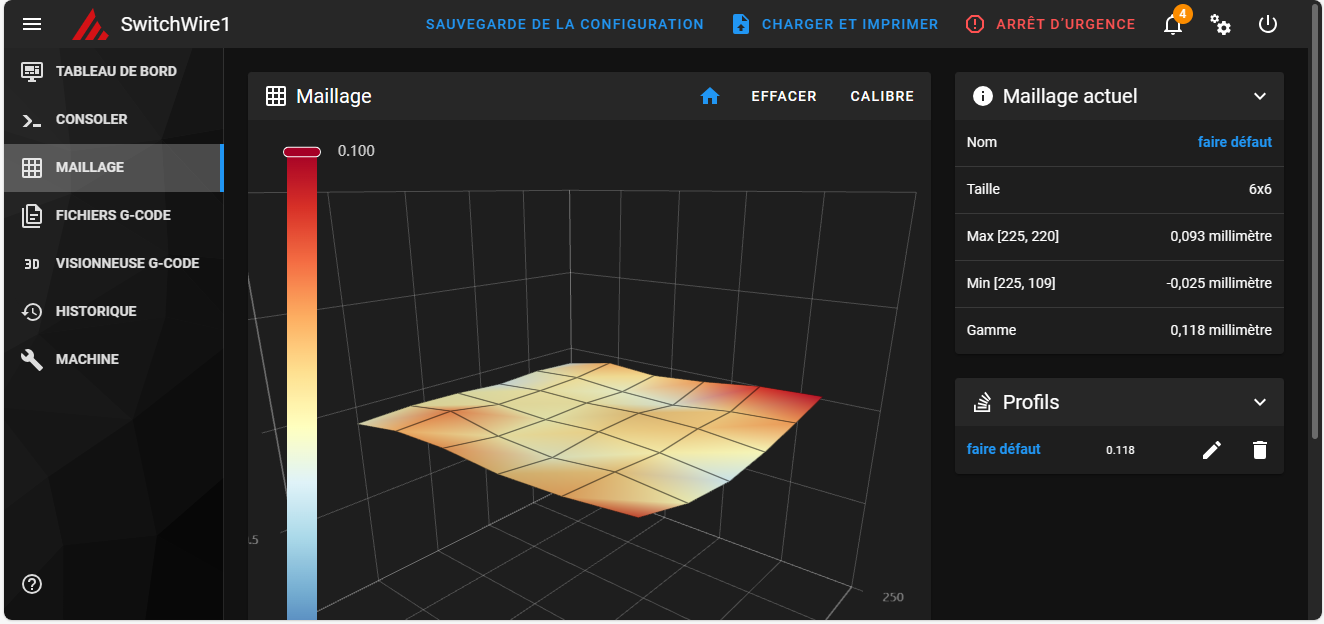Open the Machine page

[x=112, y=359]
